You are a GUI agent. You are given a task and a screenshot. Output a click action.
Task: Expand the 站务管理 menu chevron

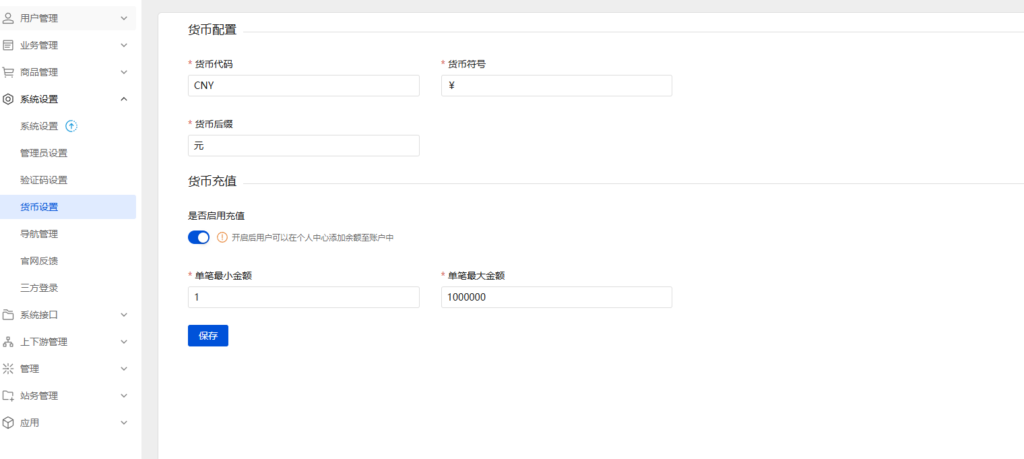click(x=124, y=396)
